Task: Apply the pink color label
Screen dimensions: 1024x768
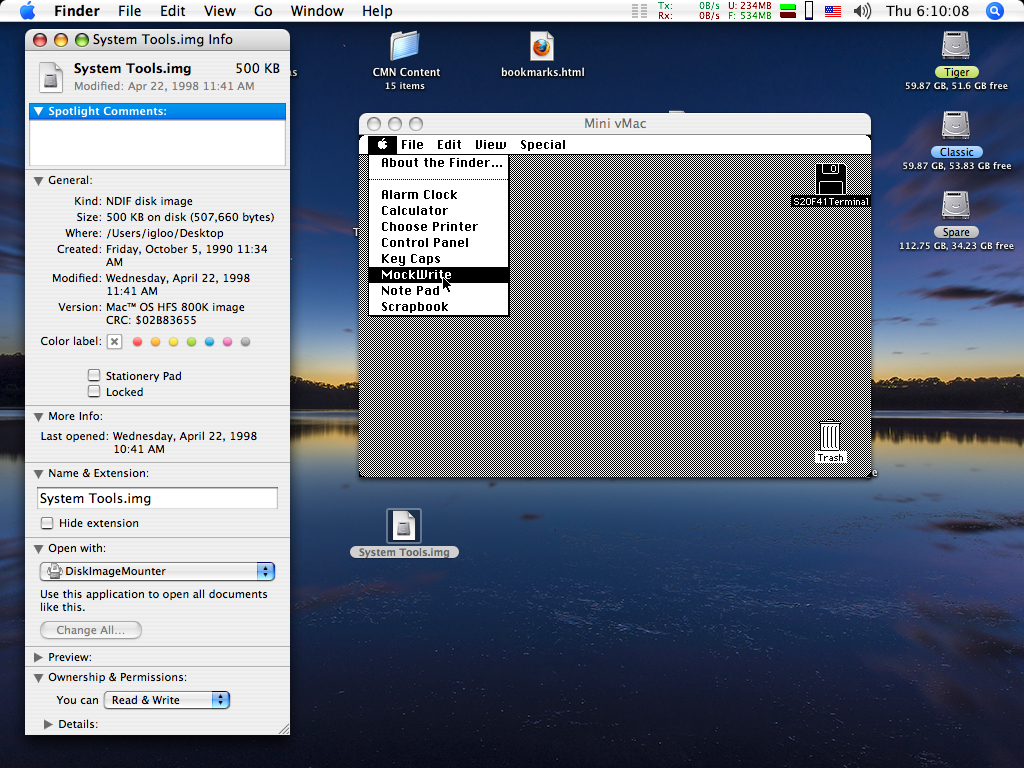Action: coord(227,342)
